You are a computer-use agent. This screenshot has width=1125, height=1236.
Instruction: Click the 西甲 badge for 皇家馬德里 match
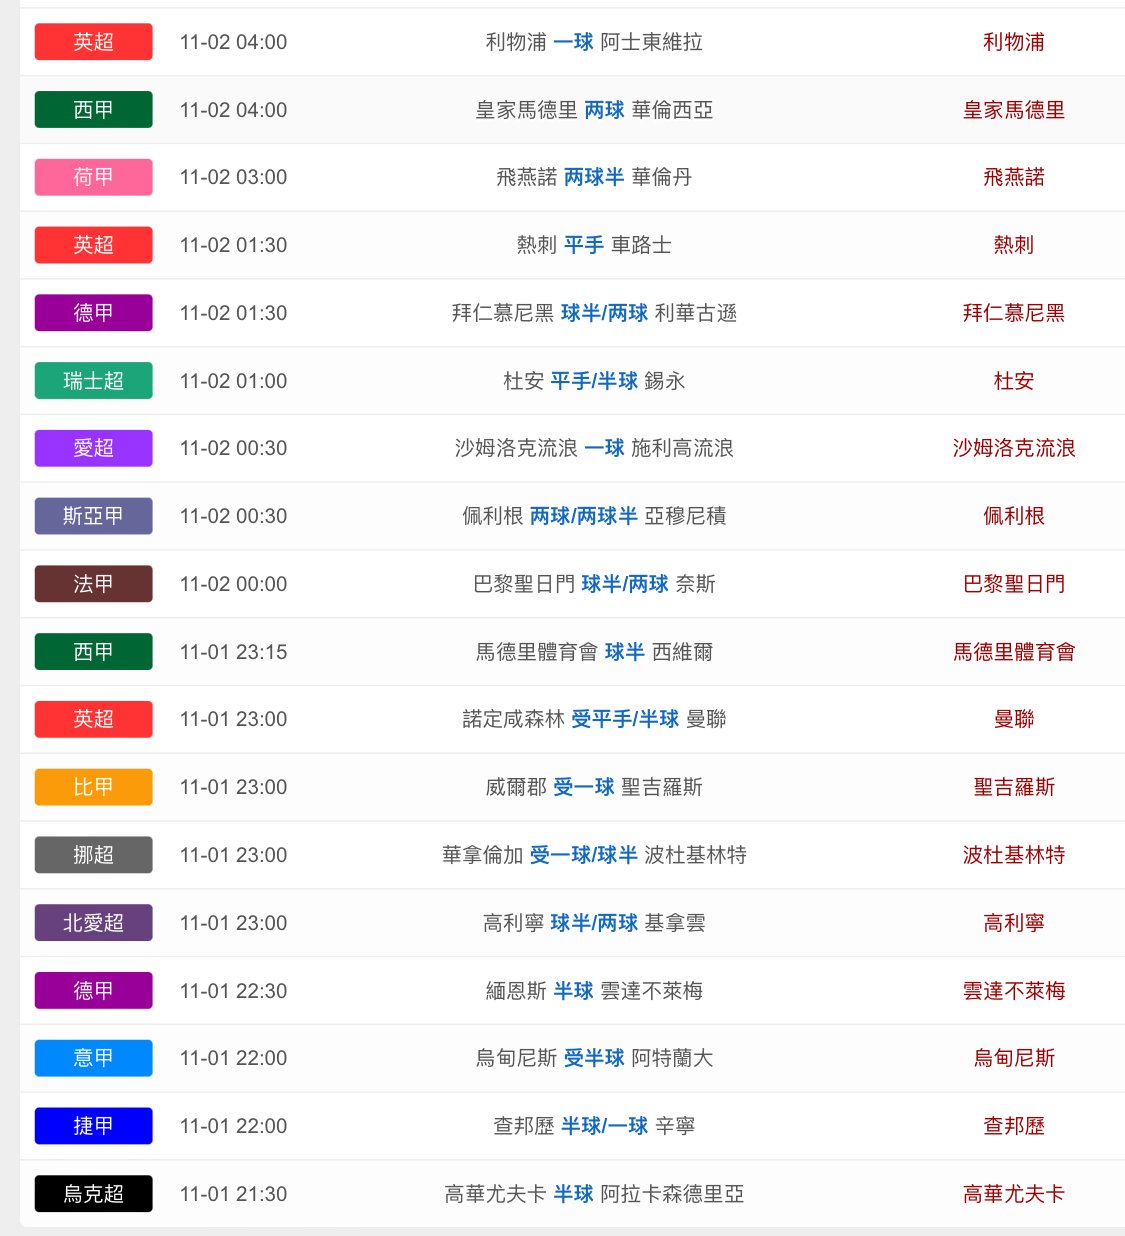[93, 110]
